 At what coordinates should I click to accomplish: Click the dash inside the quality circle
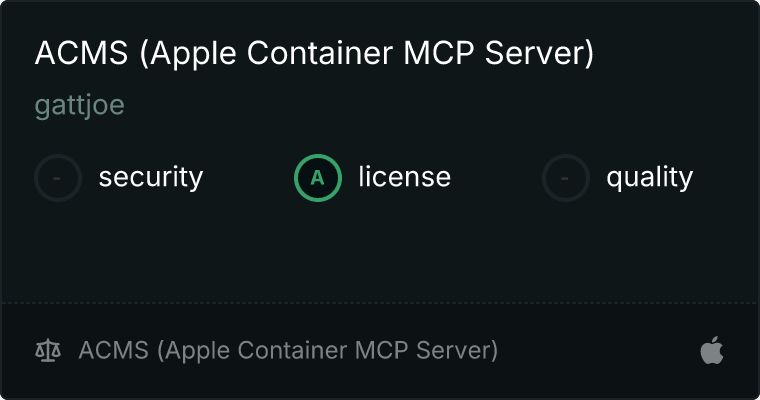coord(565,178)
